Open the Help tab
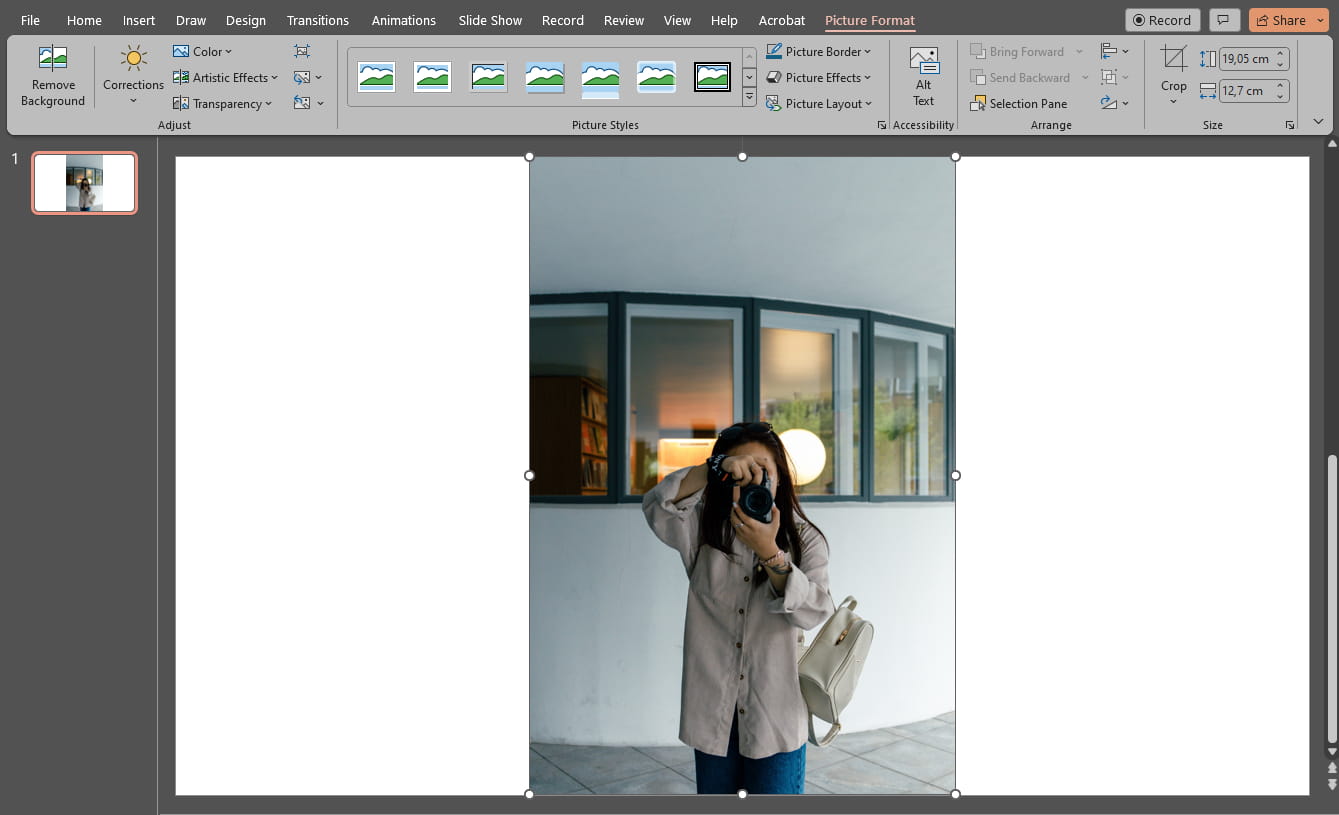1339x815 pixels. 724,20
